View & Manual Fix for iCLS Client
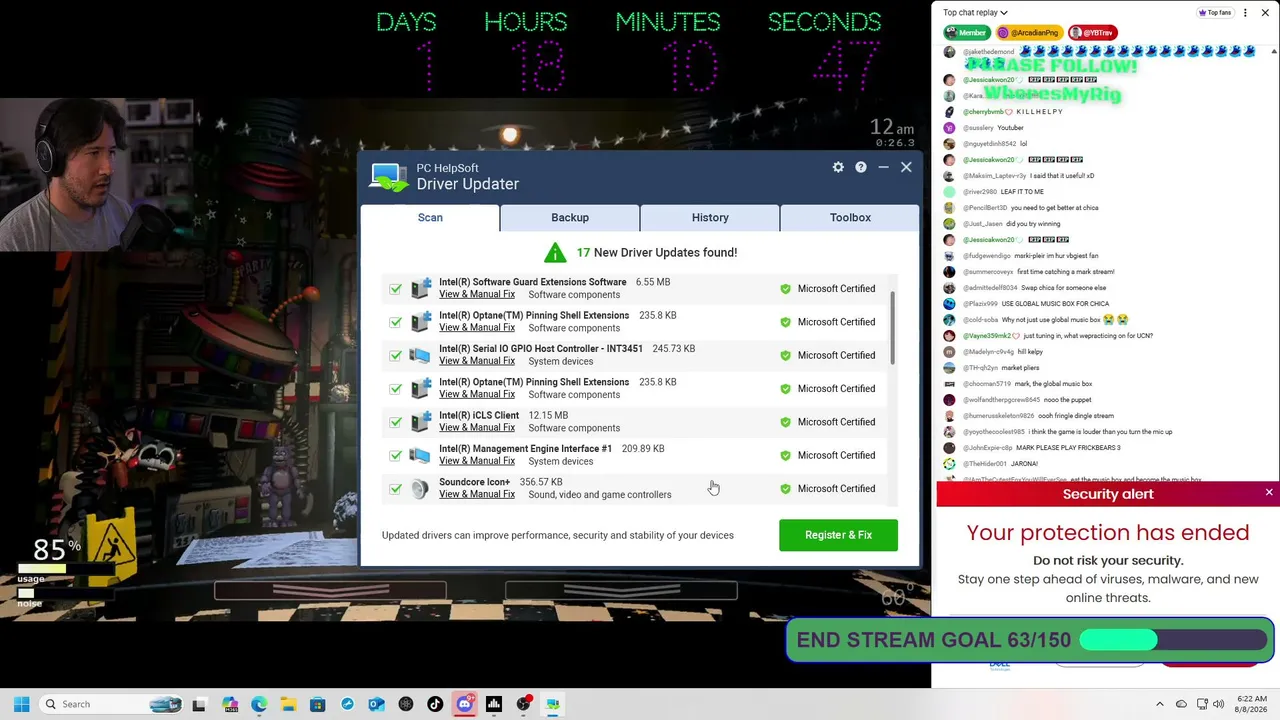Screen dimensions: 1280x720 (477, 428)
